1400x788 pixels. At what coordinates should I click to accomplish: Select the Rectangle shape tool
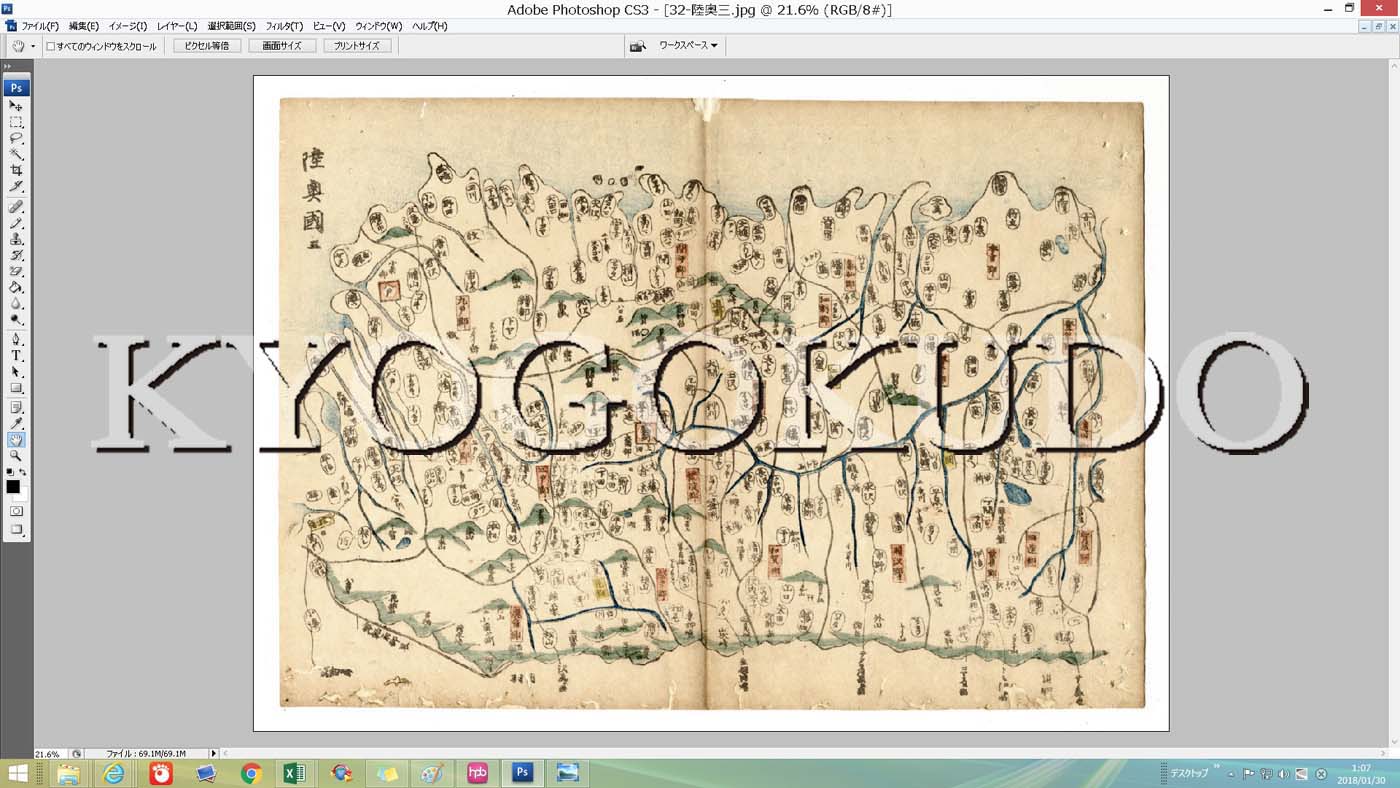pos(16,387)
